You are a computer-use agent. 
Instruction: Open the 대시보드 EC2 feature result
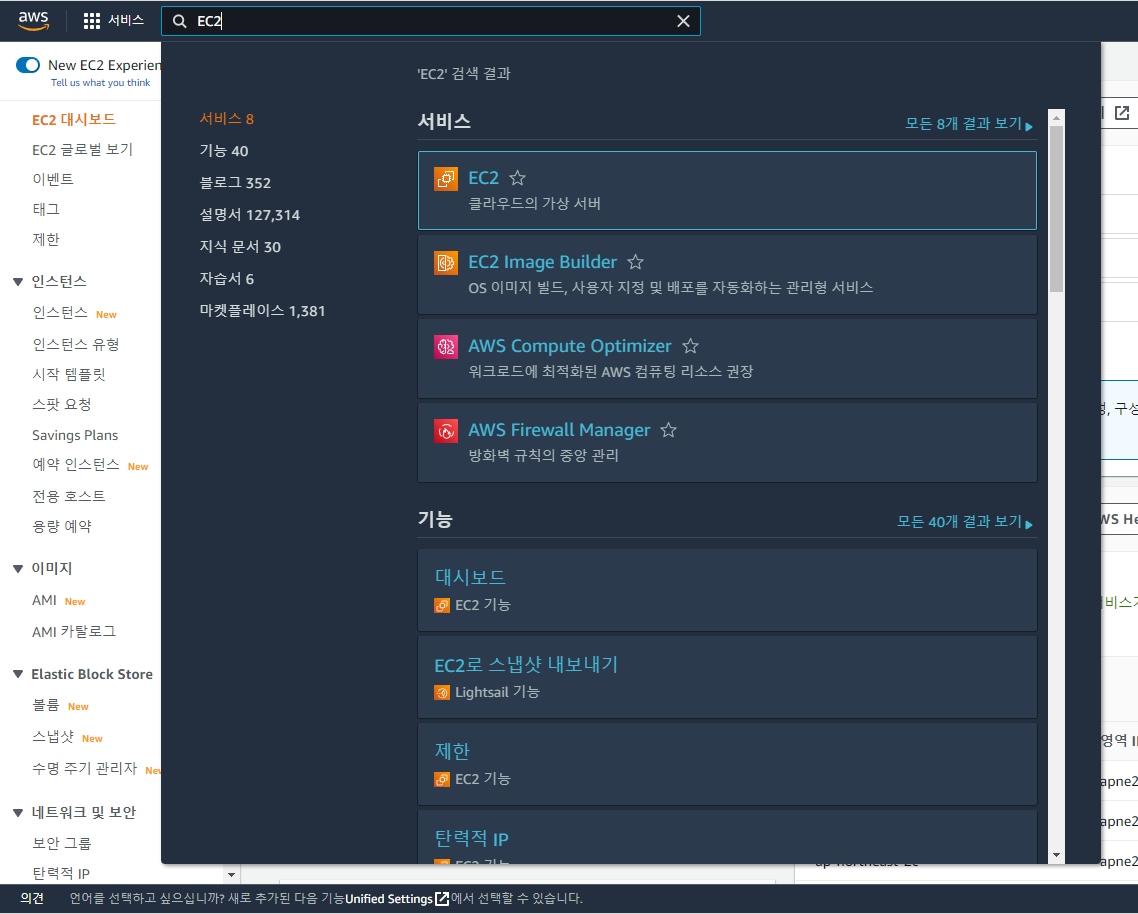[727, 590]
